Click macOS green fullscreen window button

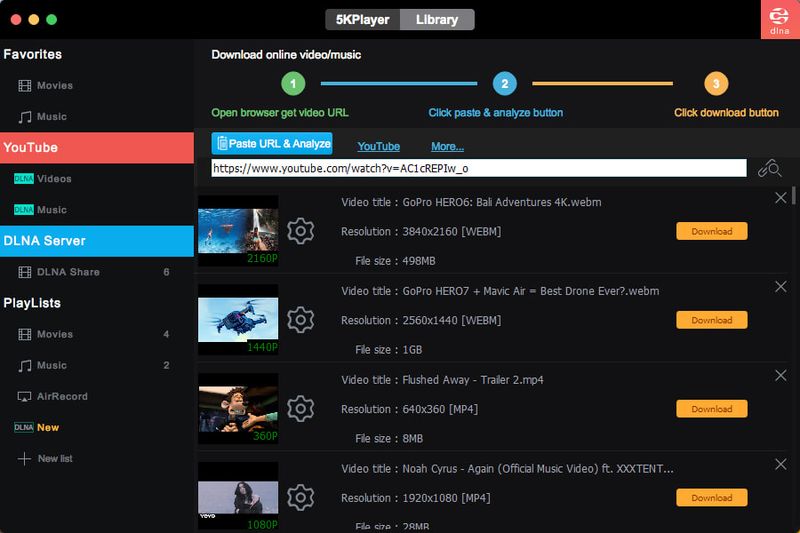[x=52, y=19]
